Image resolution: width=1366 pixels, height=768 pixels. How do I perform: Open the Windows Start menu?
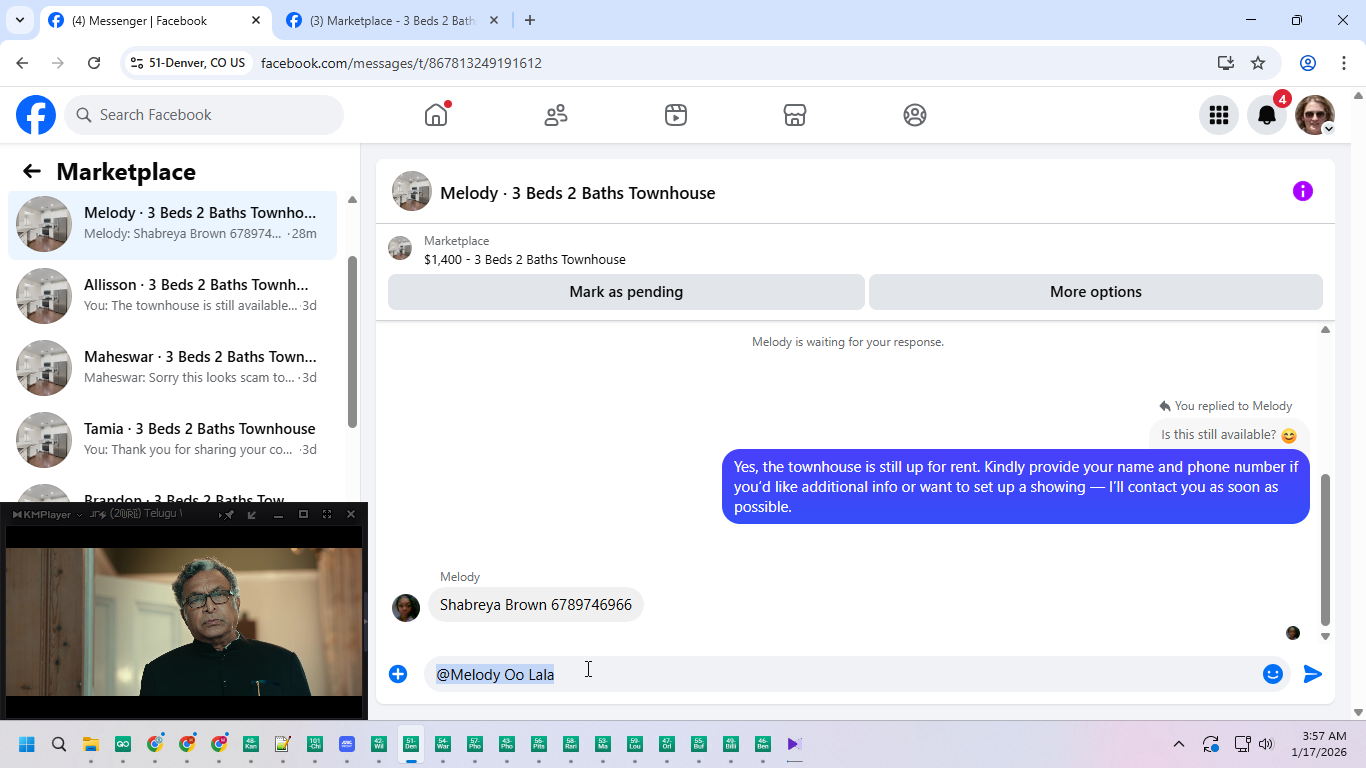(27, 744)
